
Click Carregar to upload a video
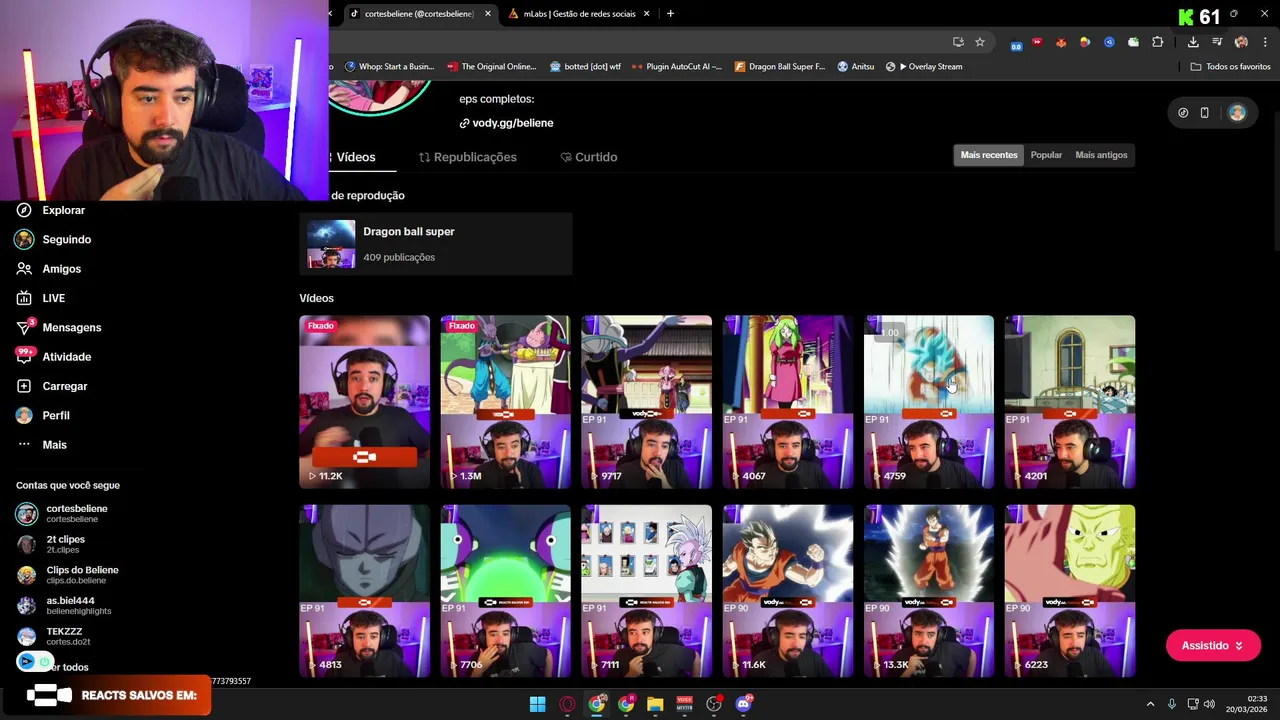point(52,386)
